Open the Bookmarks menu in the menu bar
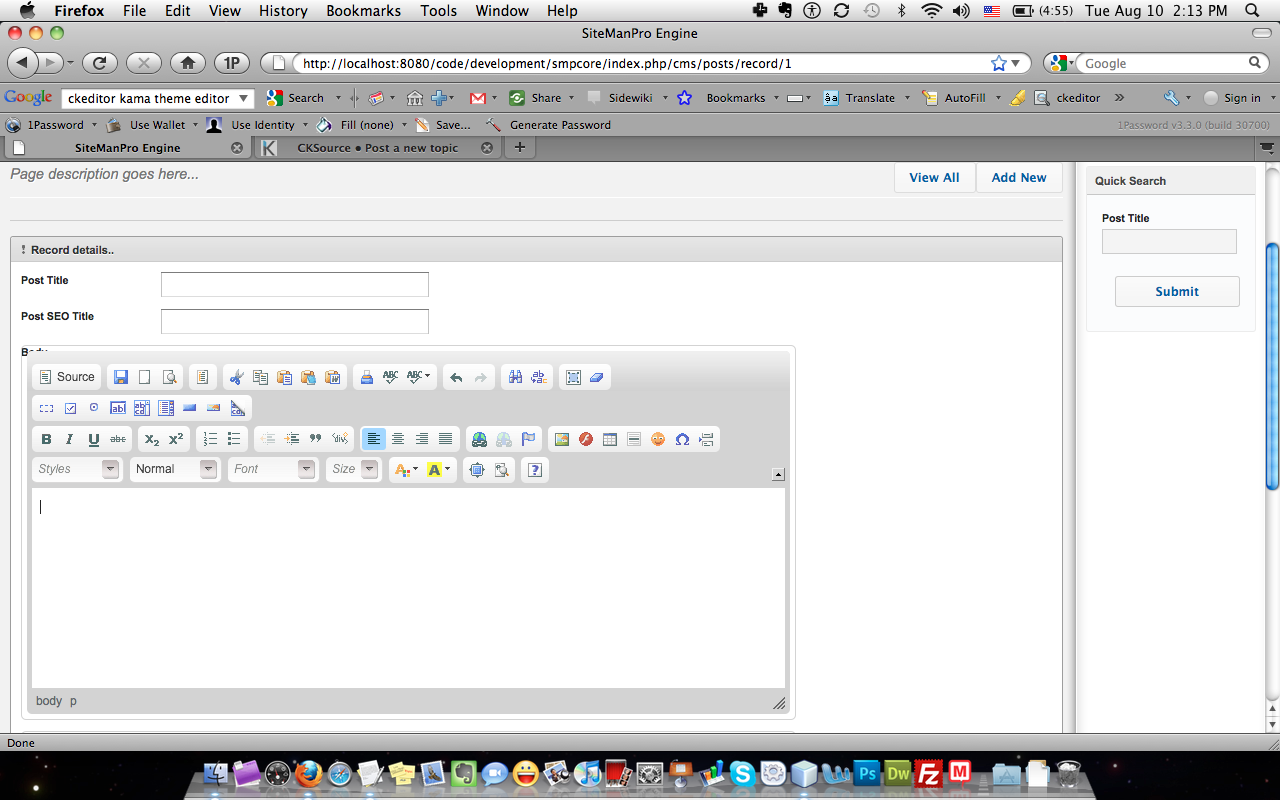 click(x=363, y=11)
